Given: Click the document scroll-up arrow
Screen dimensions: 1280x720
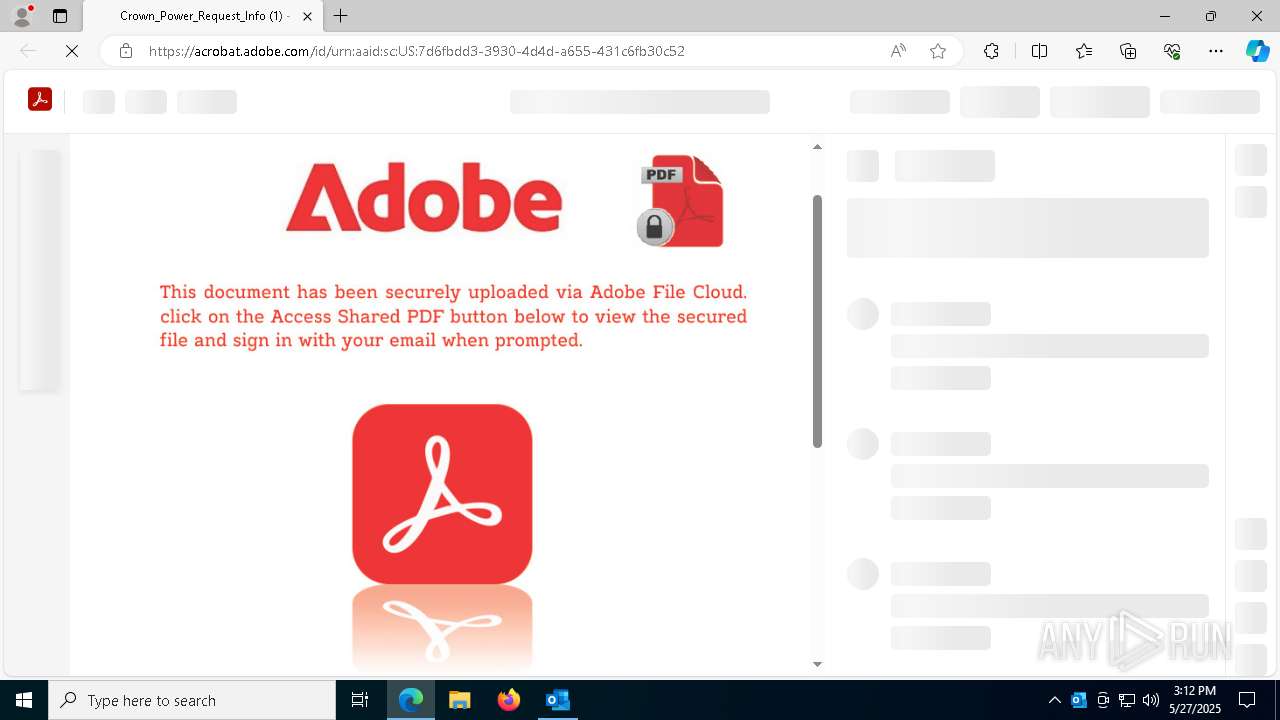Looking at the screenshot, I should pyautogui.click(x=817, y=147).
